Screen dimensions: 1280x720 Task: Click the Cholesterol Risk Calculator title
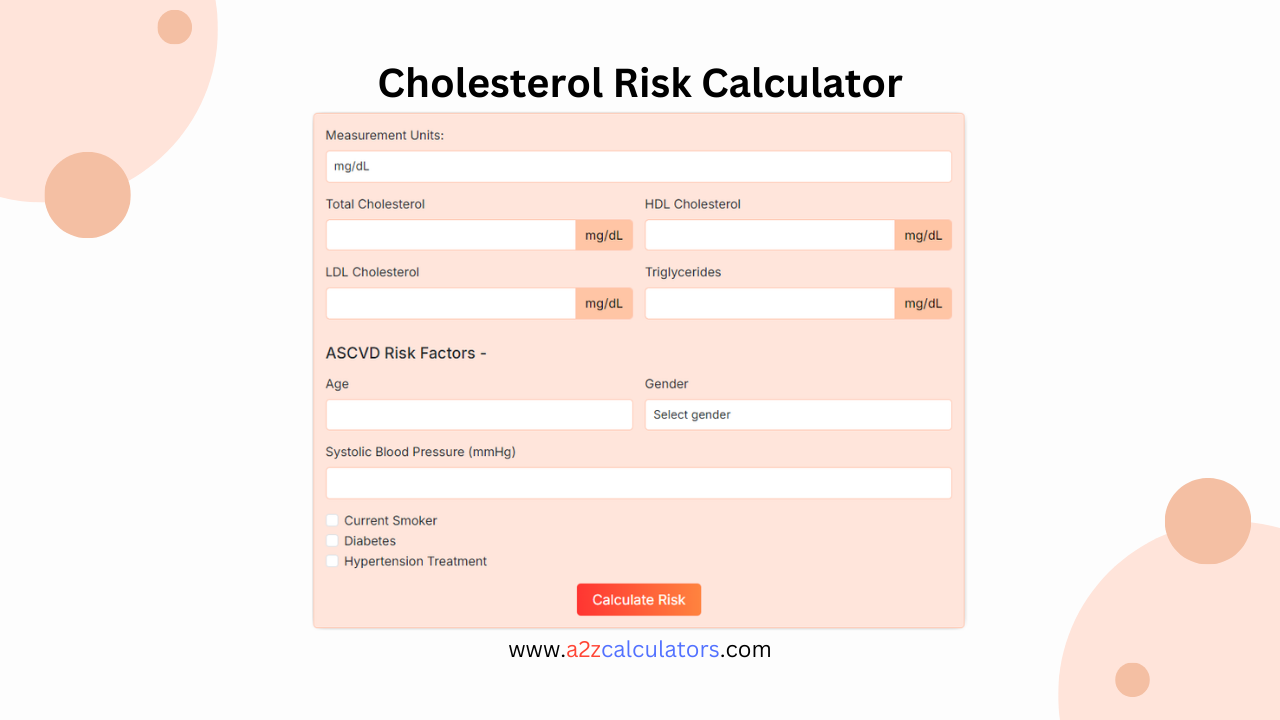[x=639, y=83]
